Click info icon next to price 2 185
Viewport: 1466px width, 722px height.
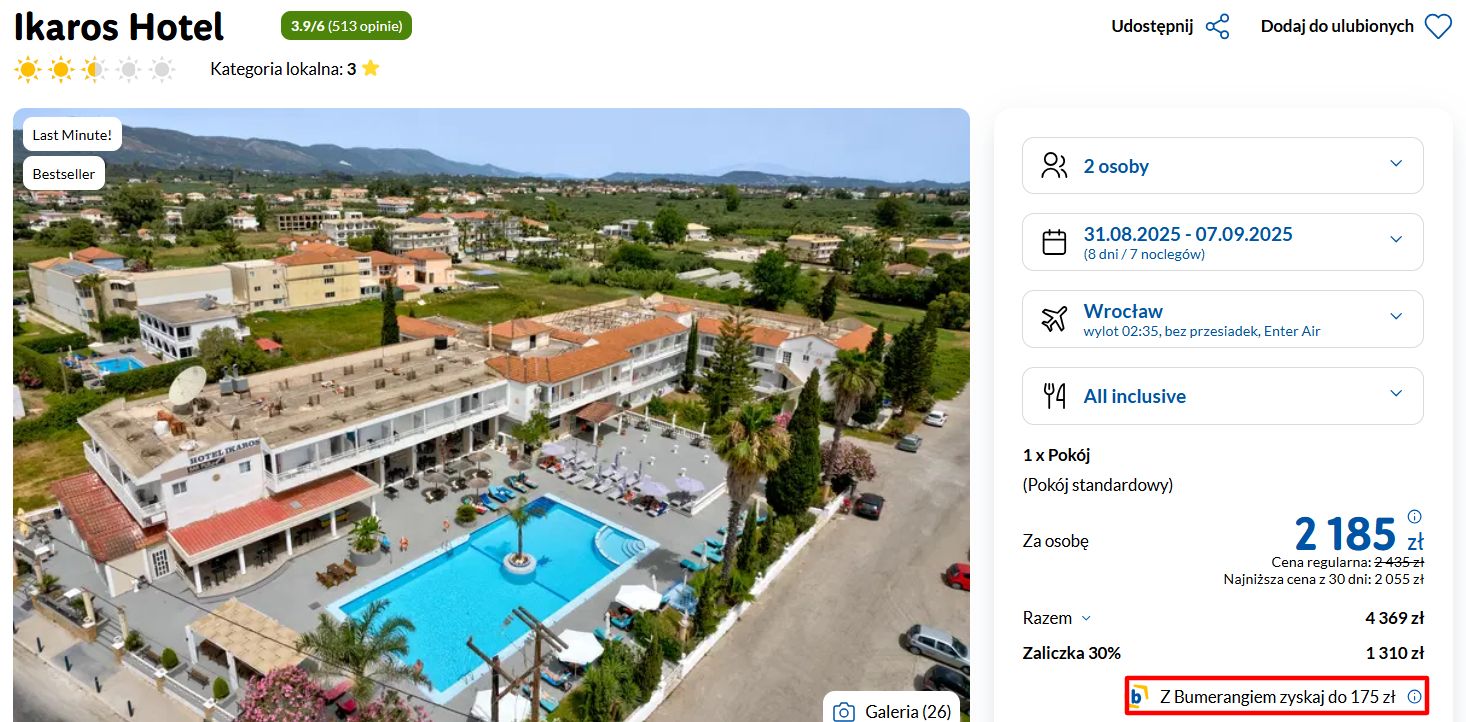point(1414,517)
